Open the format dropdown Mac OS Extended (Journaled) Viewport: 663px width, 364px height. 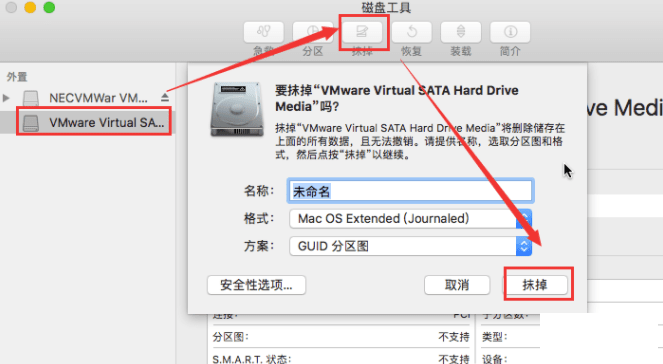point(410,219)
